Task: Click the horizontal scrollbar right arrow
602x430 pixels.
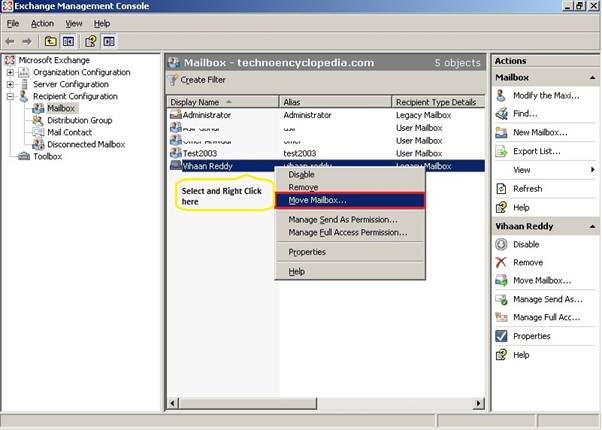Action: [479, 404]
